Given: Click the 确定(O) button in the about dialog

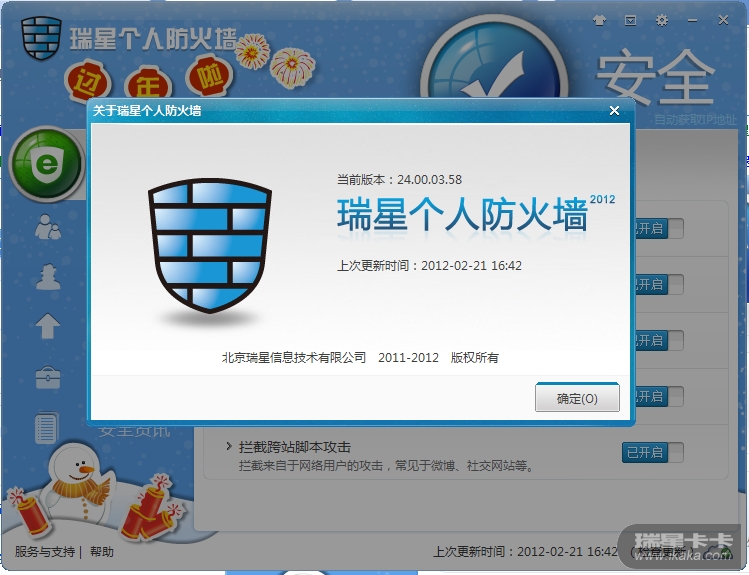Looking at the screenshot, I should click(577, 397).
